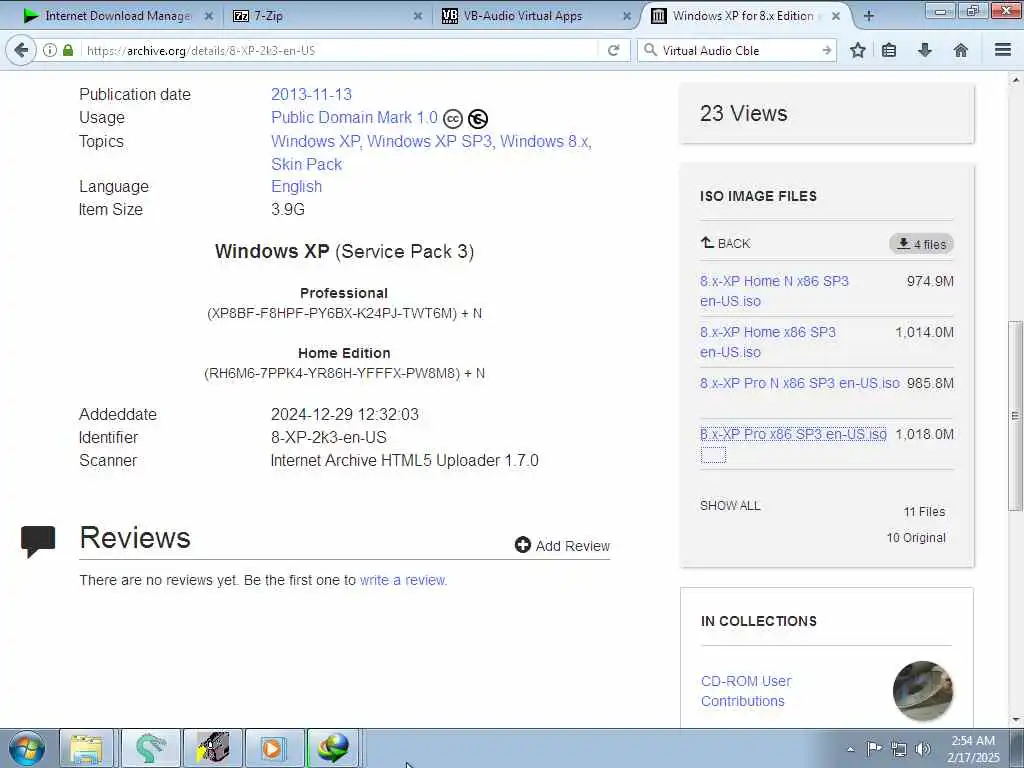Close the 7-Zip tab
Image resolution: width=1024 pixels, height=768 pixels.
417,16
